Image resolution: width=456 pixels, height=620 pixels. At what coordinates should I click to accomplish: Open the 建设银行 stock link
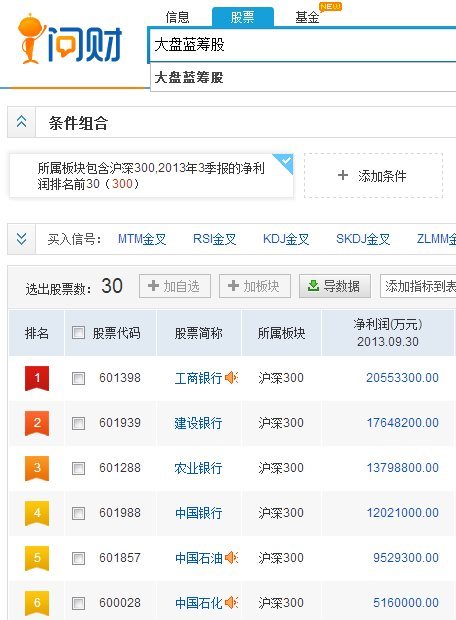(x=198, y=423)
